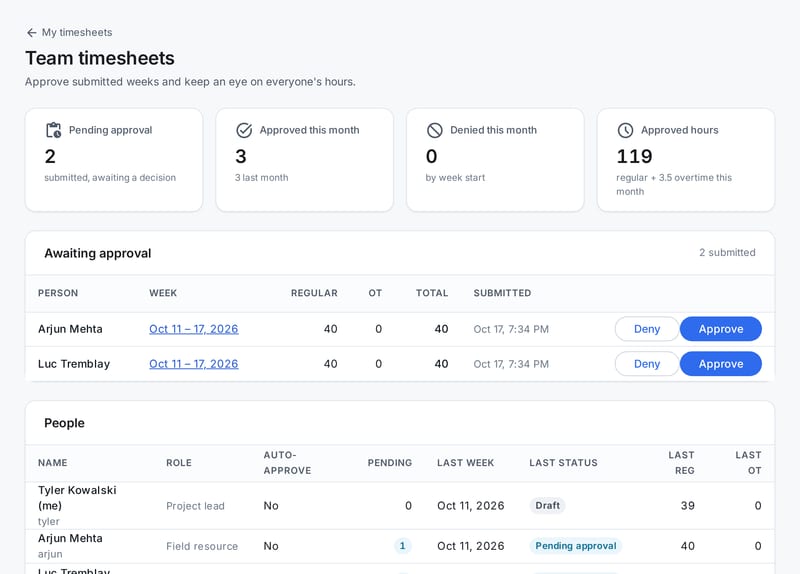Click Tyler Kowalski's last week Oct 11, 2026
Screen dimensions: 800x574
470,506
